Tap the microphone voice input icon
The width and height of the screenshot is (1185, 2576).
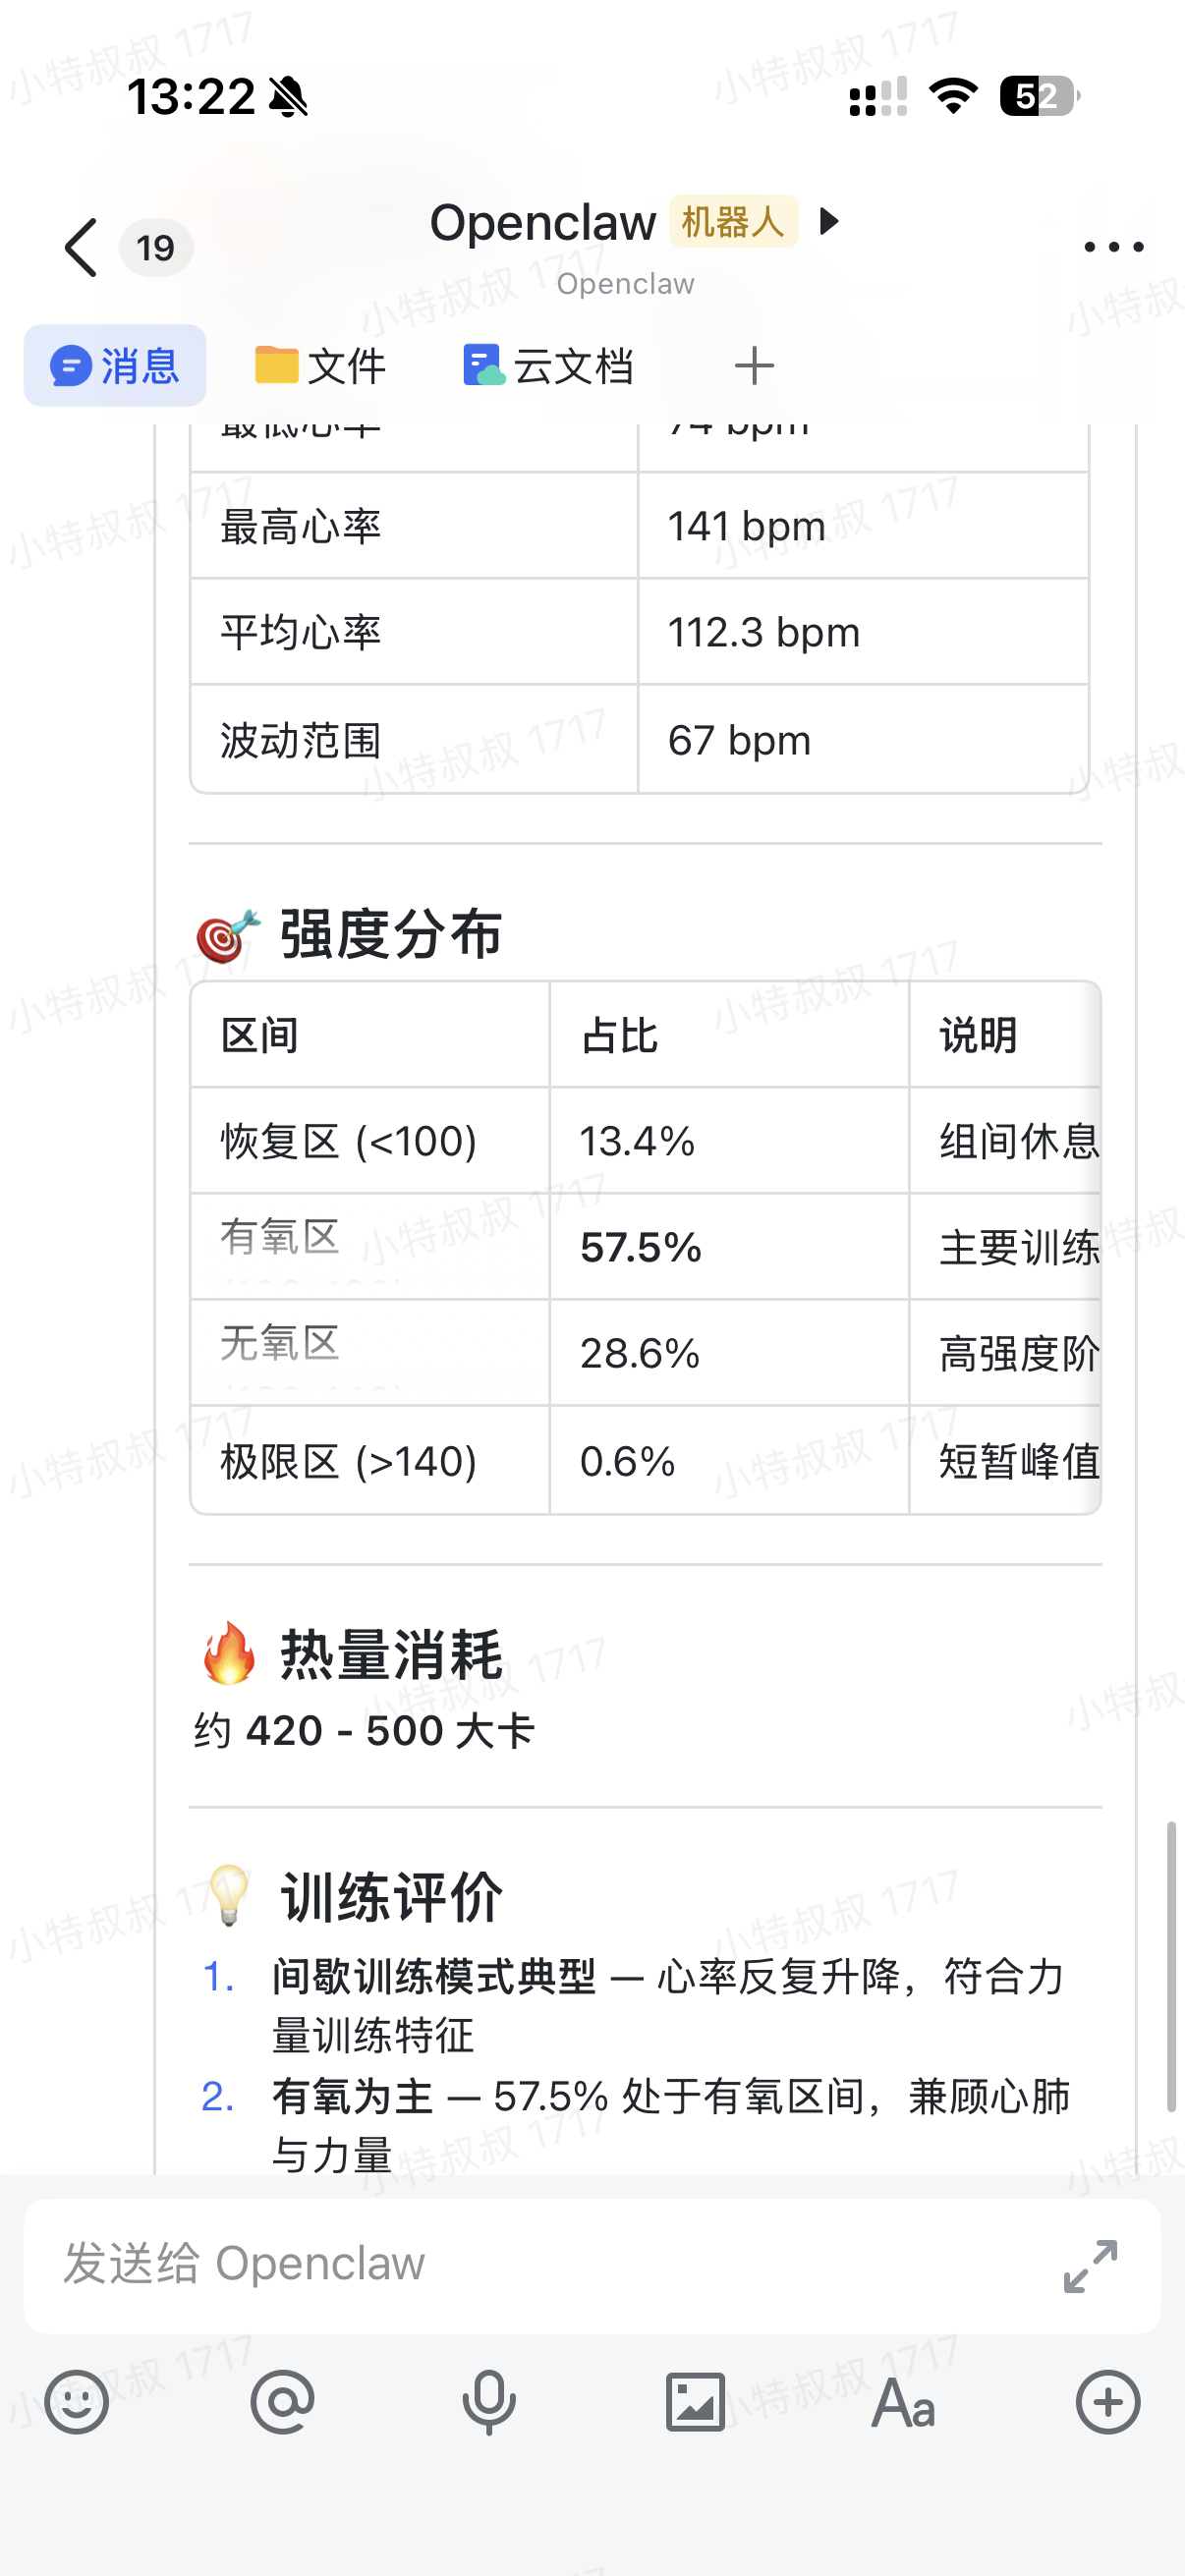click(x=489, y=2403)
